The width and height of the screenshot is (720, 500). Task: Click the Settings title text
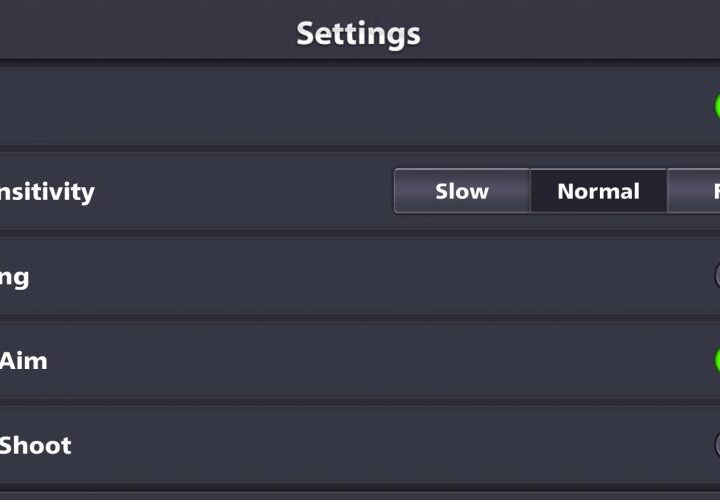pyautogui.click(x=358, y=33)
